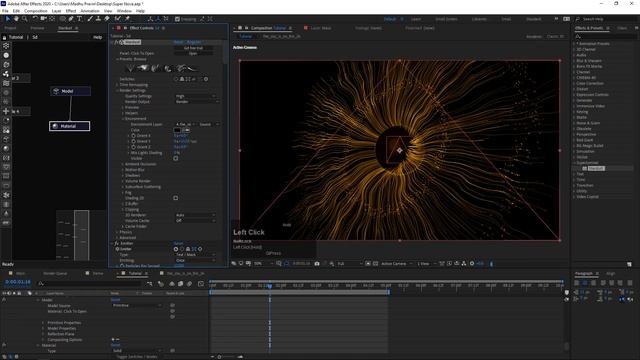Click the Material node in Stardust panel
The image size is (640, 360).
click(x=69, y=126)
